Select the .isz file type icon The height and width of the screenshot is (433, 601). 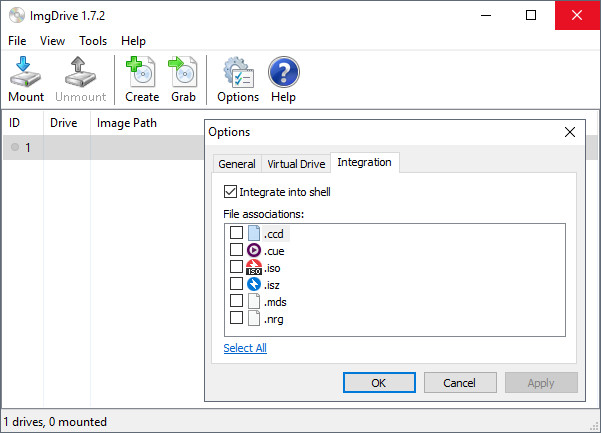pyautogui.click(x=254, y=284)
